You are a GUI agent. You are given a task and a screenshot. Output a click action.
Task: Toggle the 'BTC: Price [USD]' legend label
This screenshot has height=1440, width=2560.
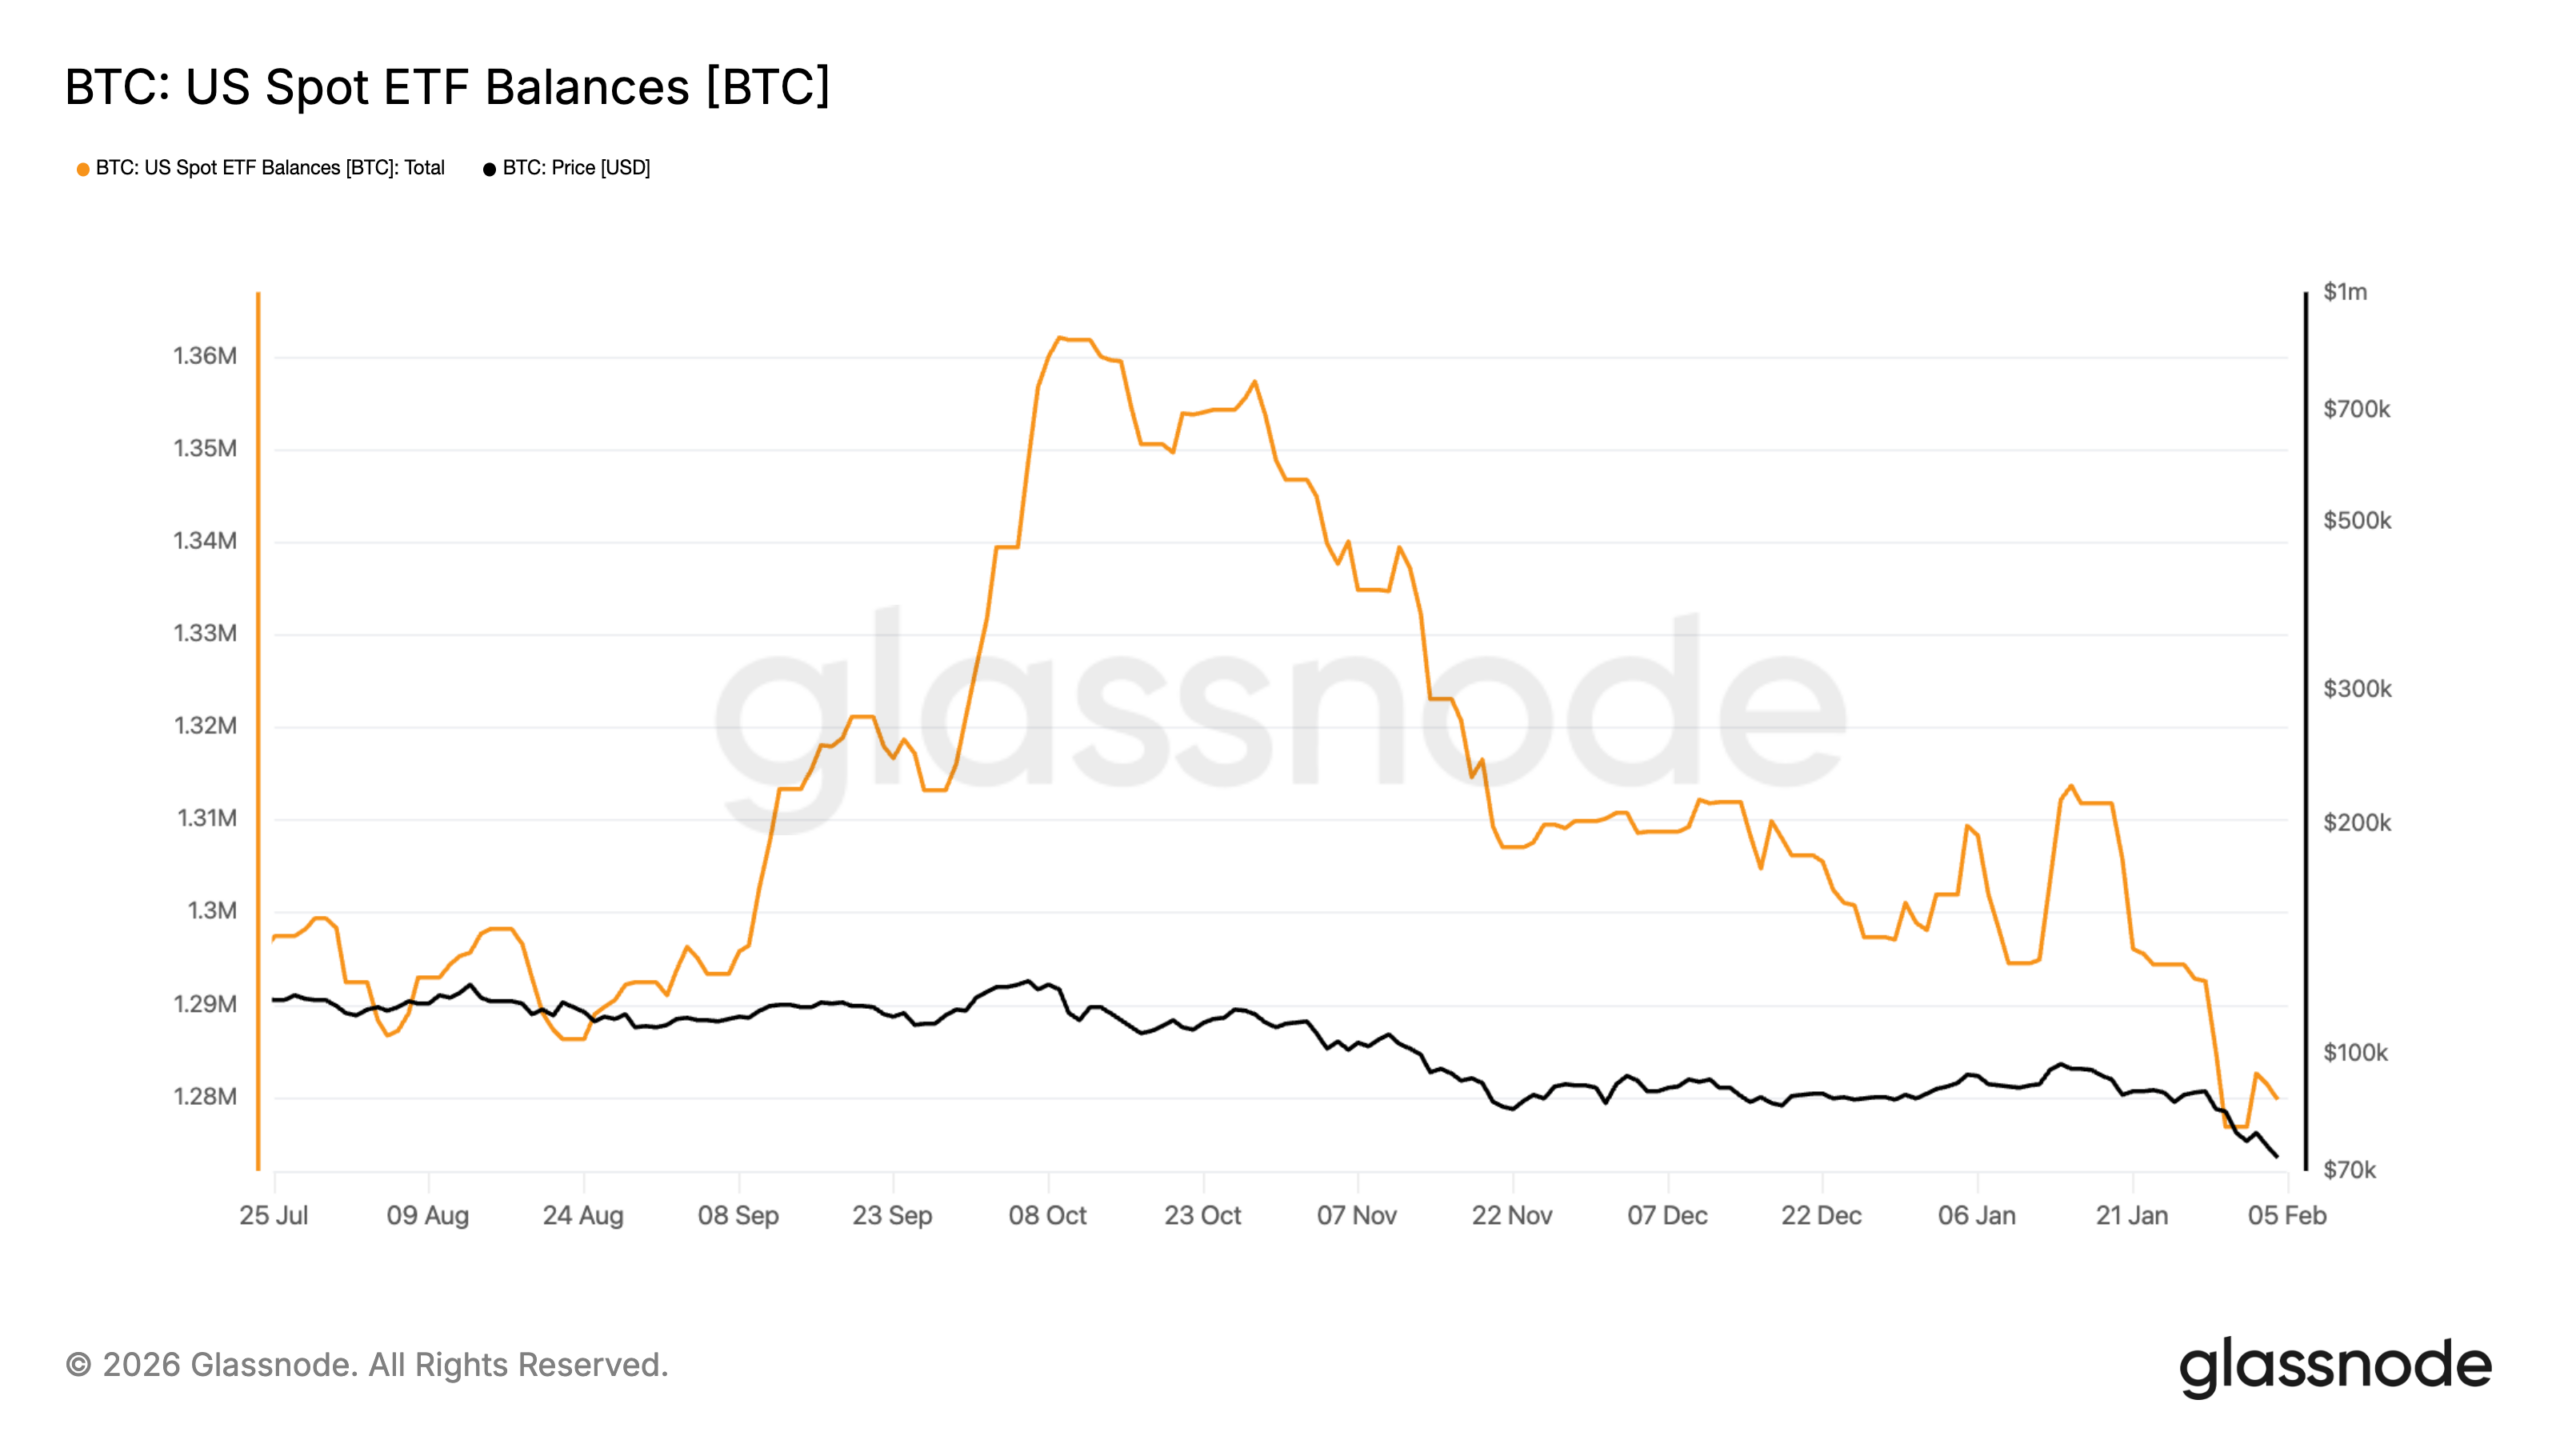(576, 168)
